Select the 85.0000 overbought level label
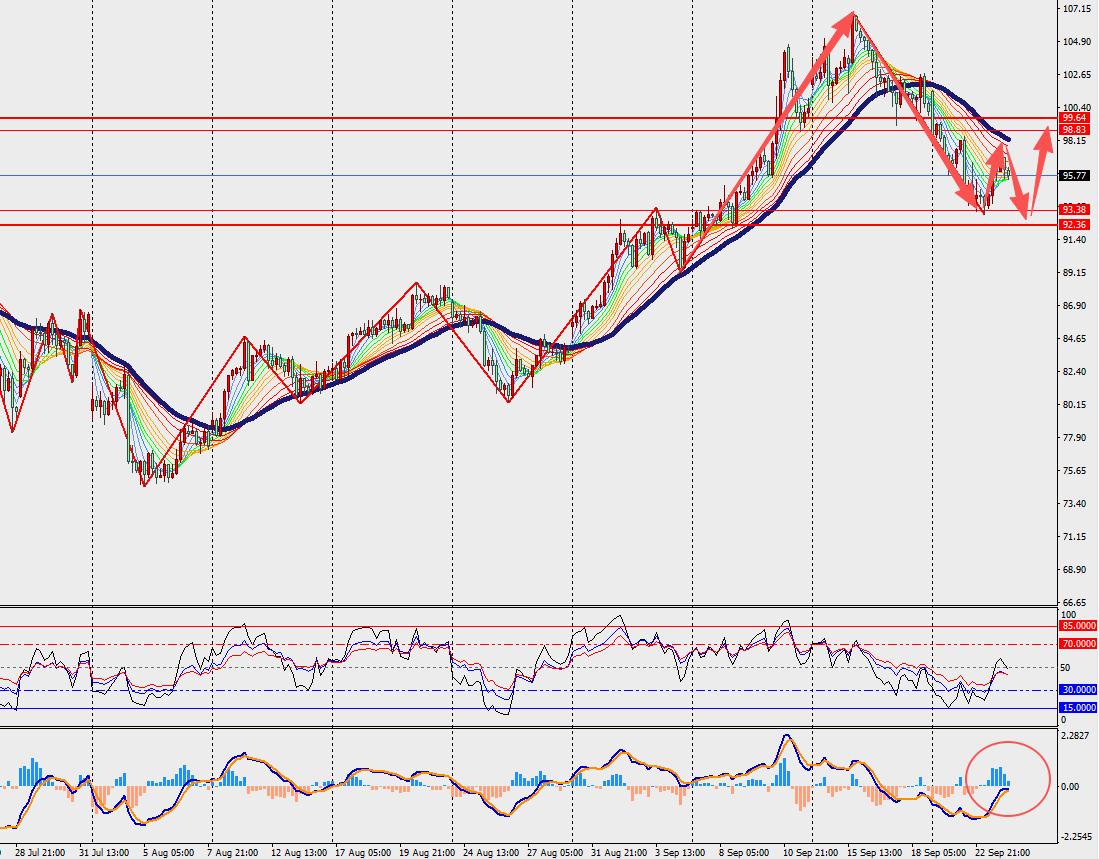The image size is (1099, 859). pyautogui.click(x=1077, y=626)
